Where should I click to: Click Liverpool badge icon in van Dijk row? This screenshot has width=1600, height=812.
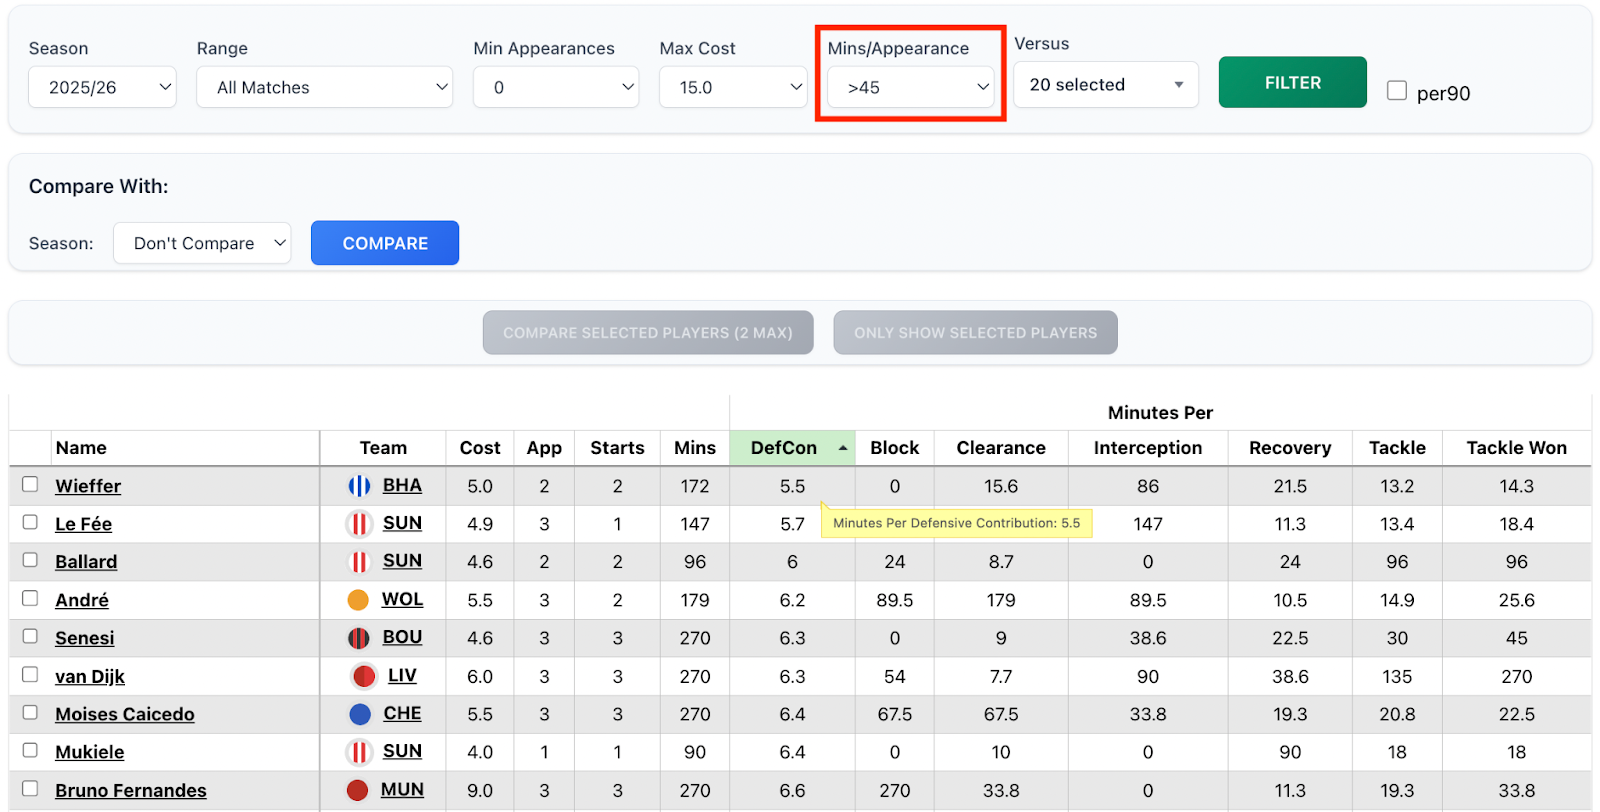[x=364, y=676]
